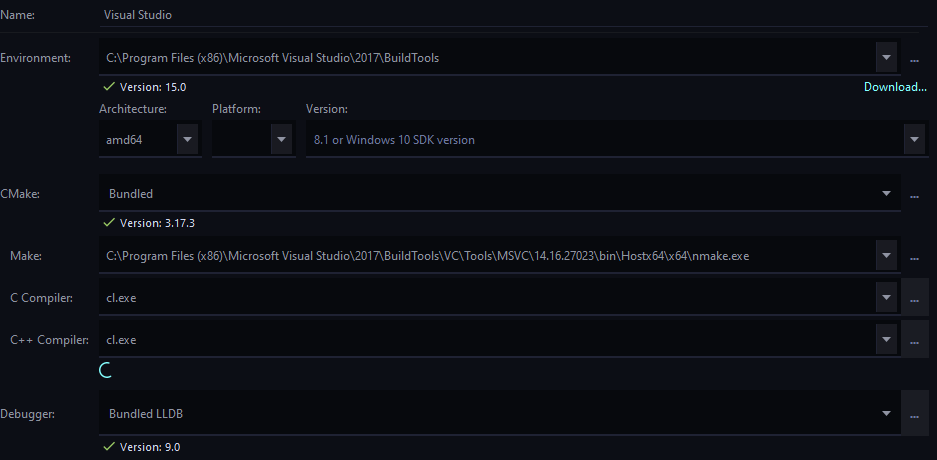Click browse ellipsis beside C++ Compiler field

914,340
